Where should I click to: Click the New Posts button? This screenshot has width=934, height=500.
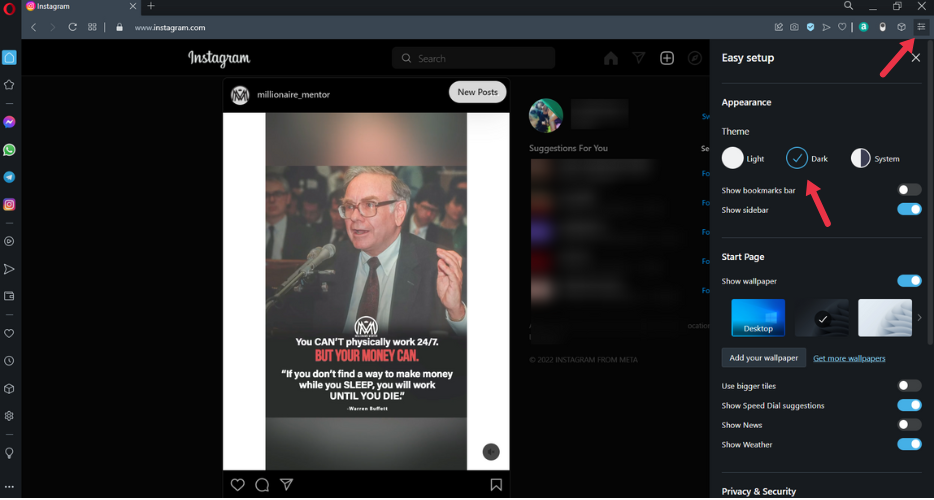point(477,92)
